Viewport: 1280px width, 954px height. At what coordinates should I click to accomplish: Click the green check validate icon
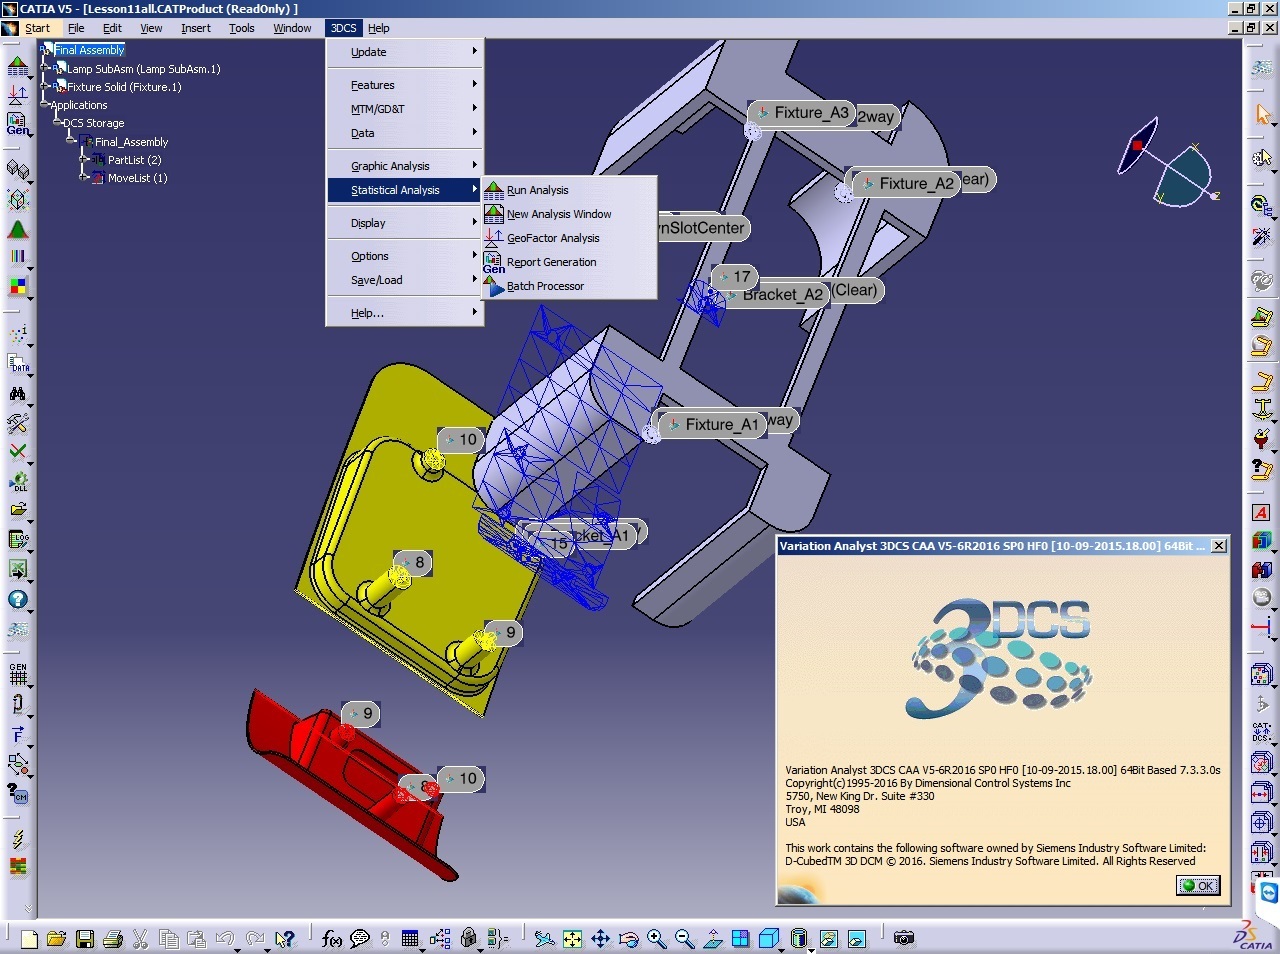(18, 452)
